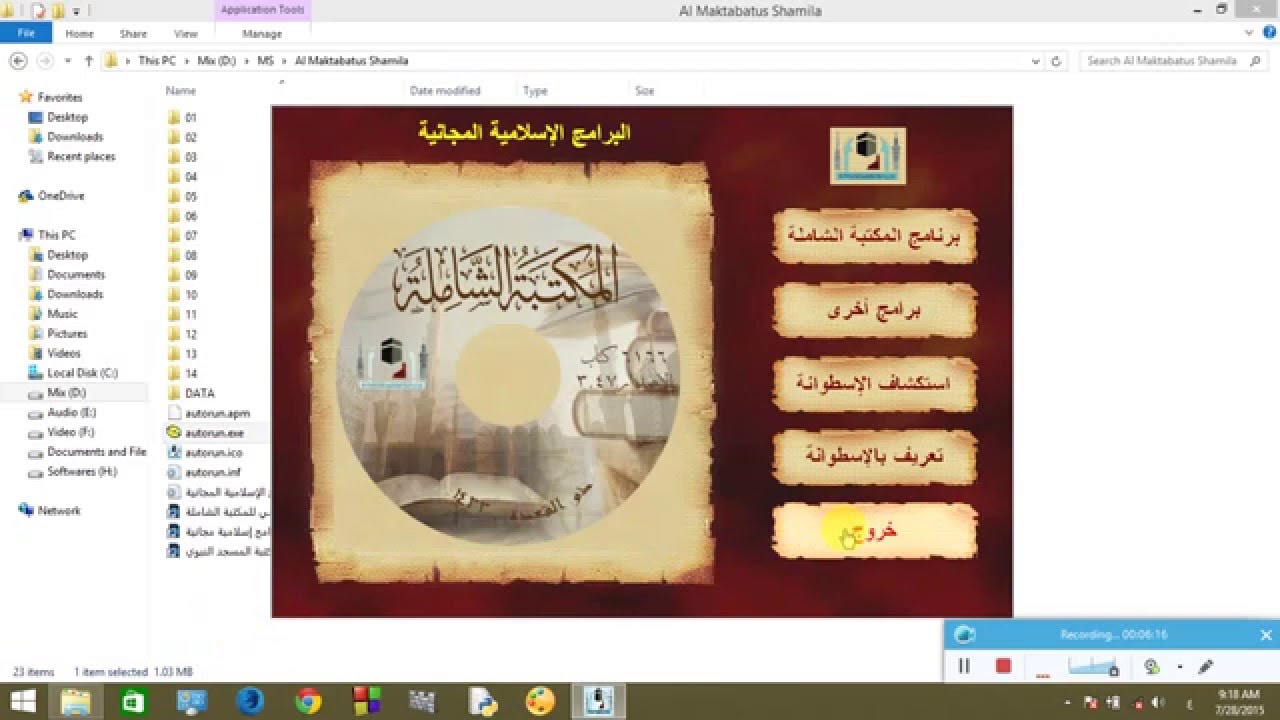
Task: Select the folder named 01
Action: coord(183,117)
